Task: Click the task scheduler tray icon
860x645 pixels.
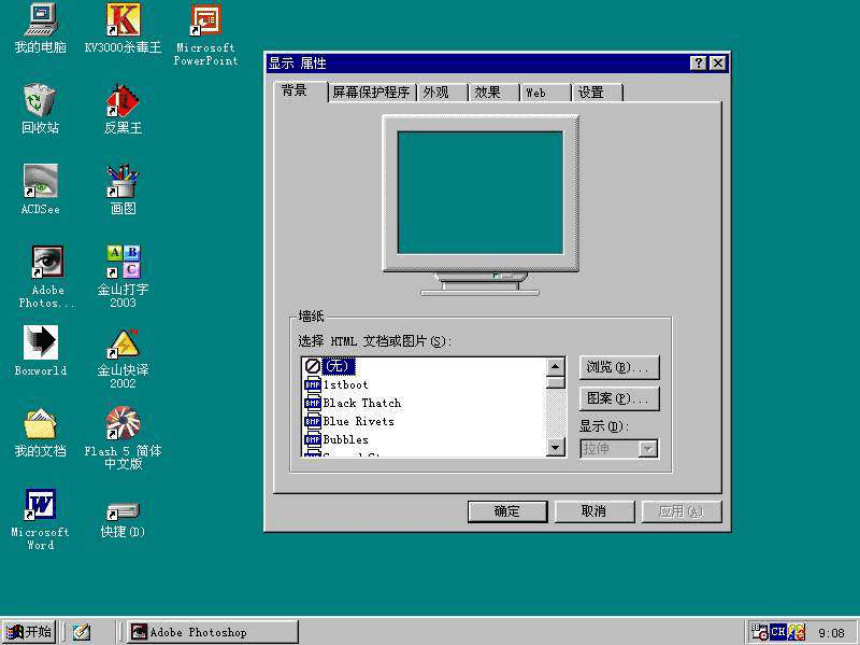Action: 759,632
